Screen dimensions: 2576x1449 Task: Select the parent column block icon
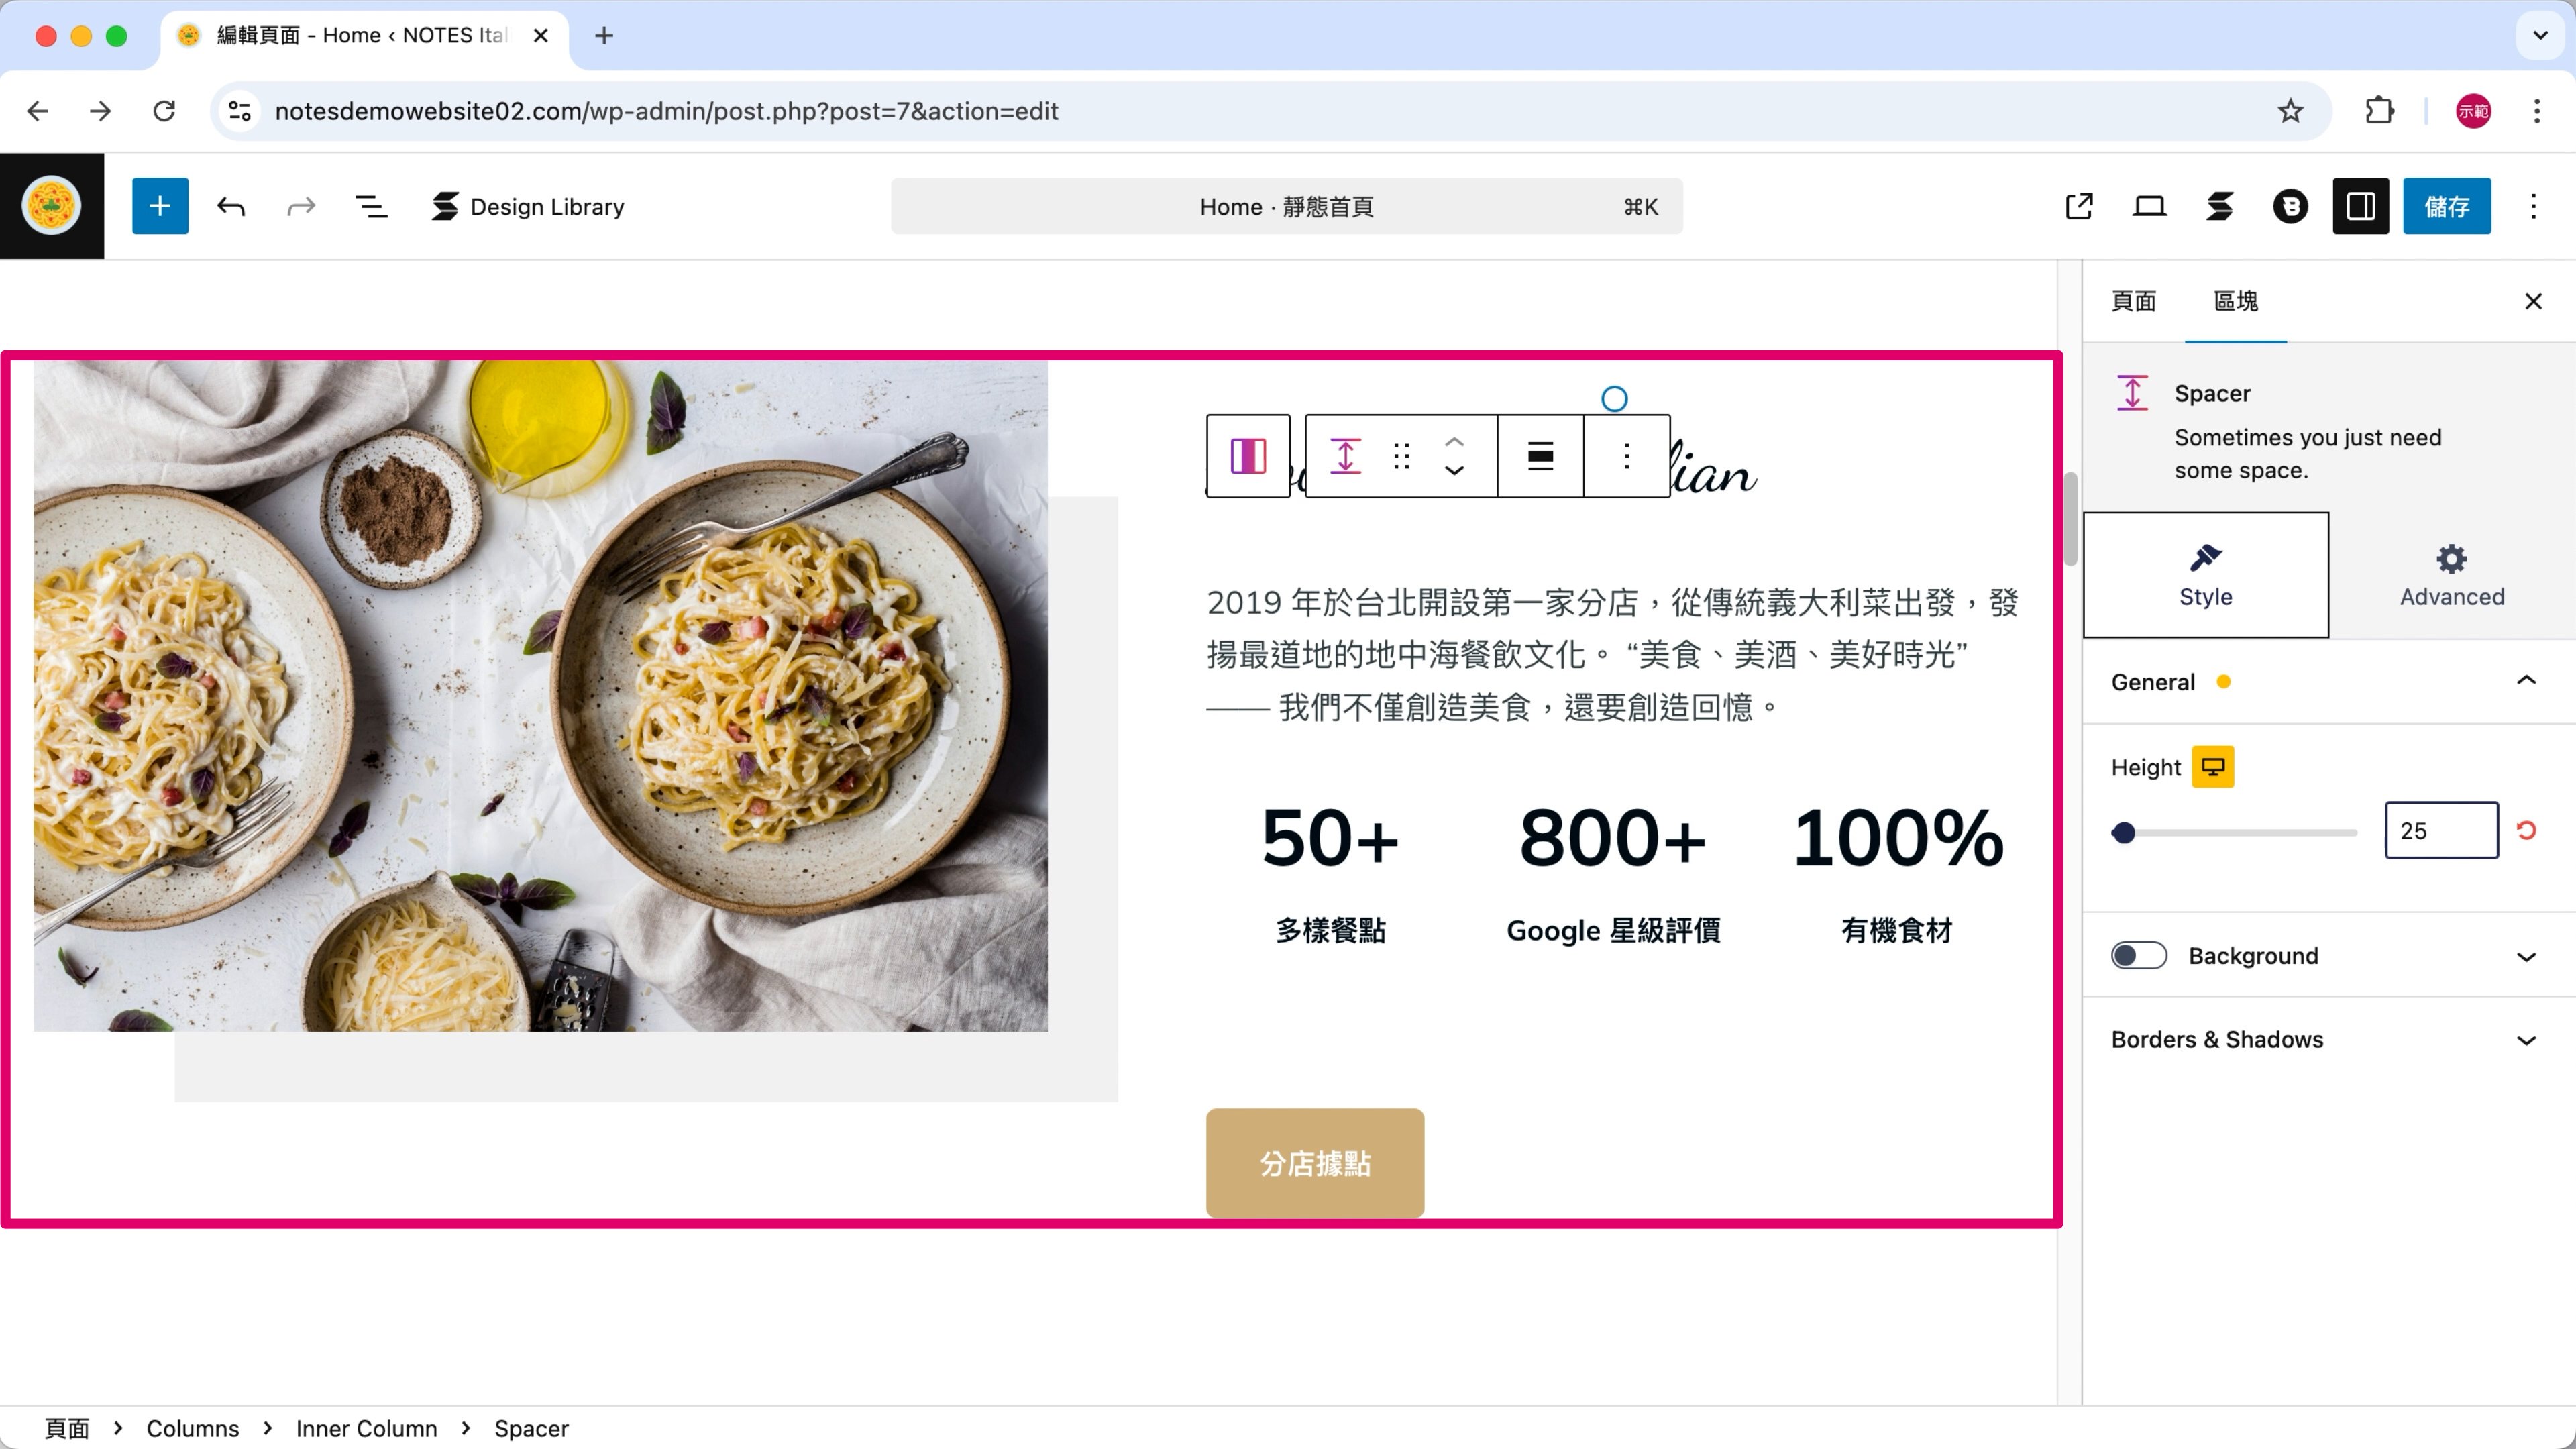[1248, 456]
